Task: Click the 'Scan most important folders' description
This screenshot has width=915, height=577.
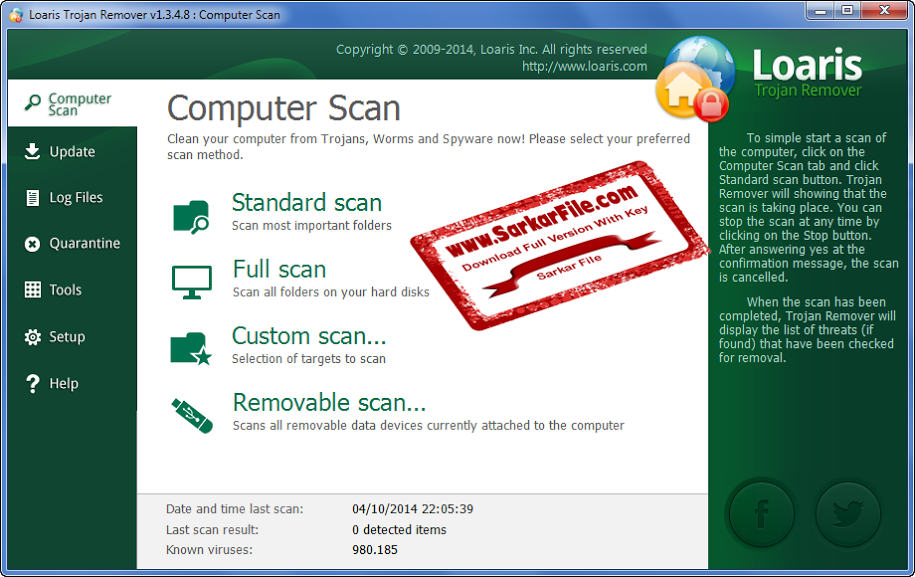Action: pyautogui.click(x=312, y=226)
